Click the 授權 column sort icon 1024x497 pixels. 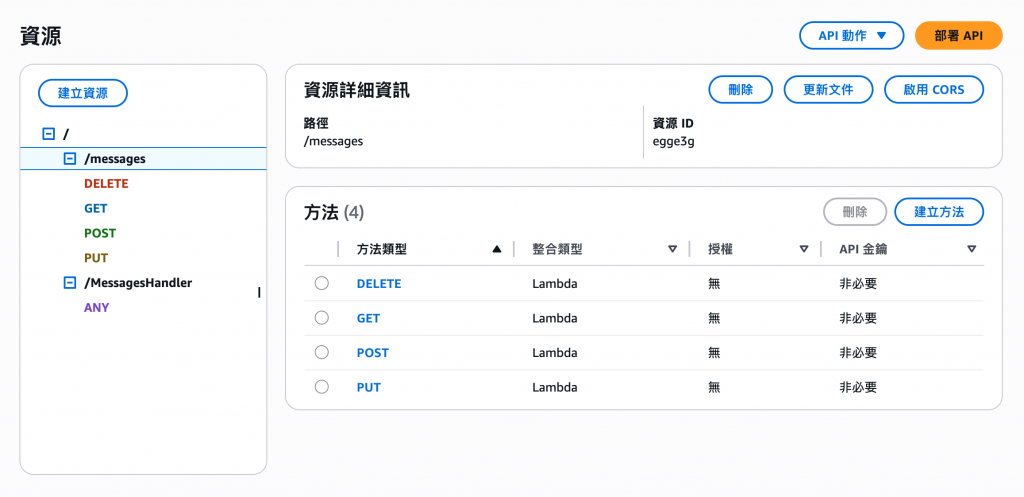tap(804, 249)
